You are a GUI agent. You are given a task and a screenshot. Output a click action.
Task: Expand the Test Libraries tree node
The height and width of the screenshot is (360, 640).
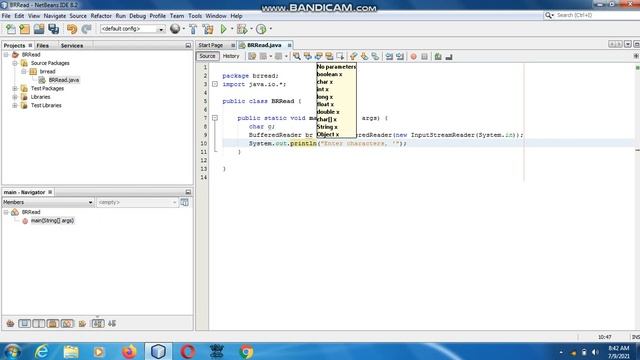(15, 106)
